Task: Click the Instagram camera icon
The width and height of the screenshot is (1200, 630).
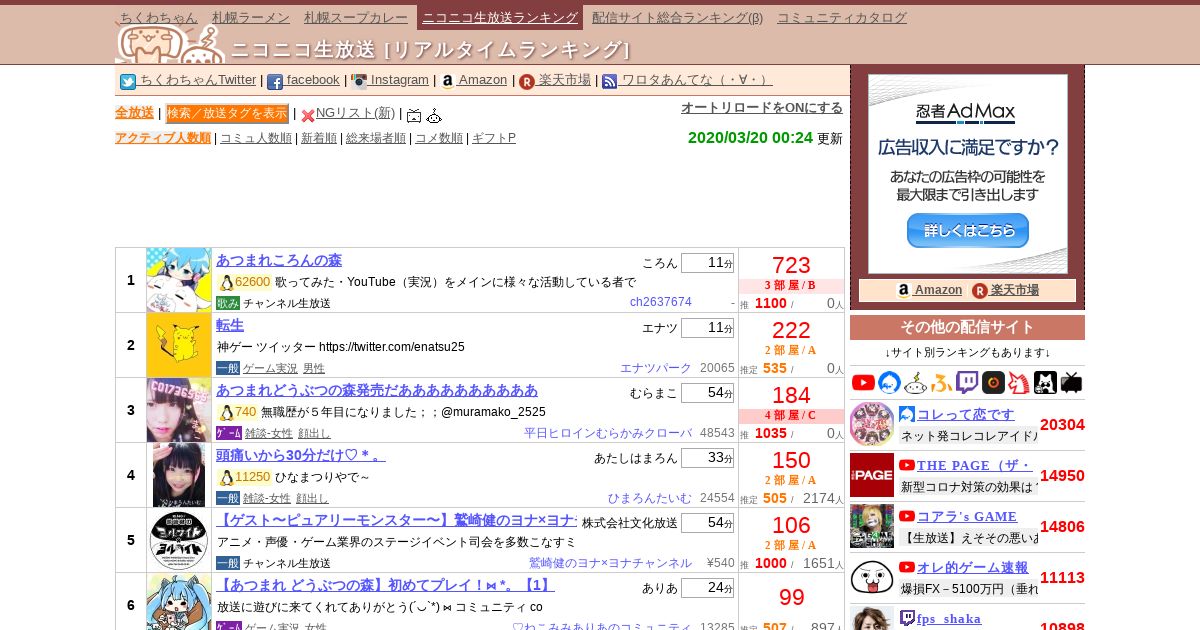Action: tap(359, 82)
